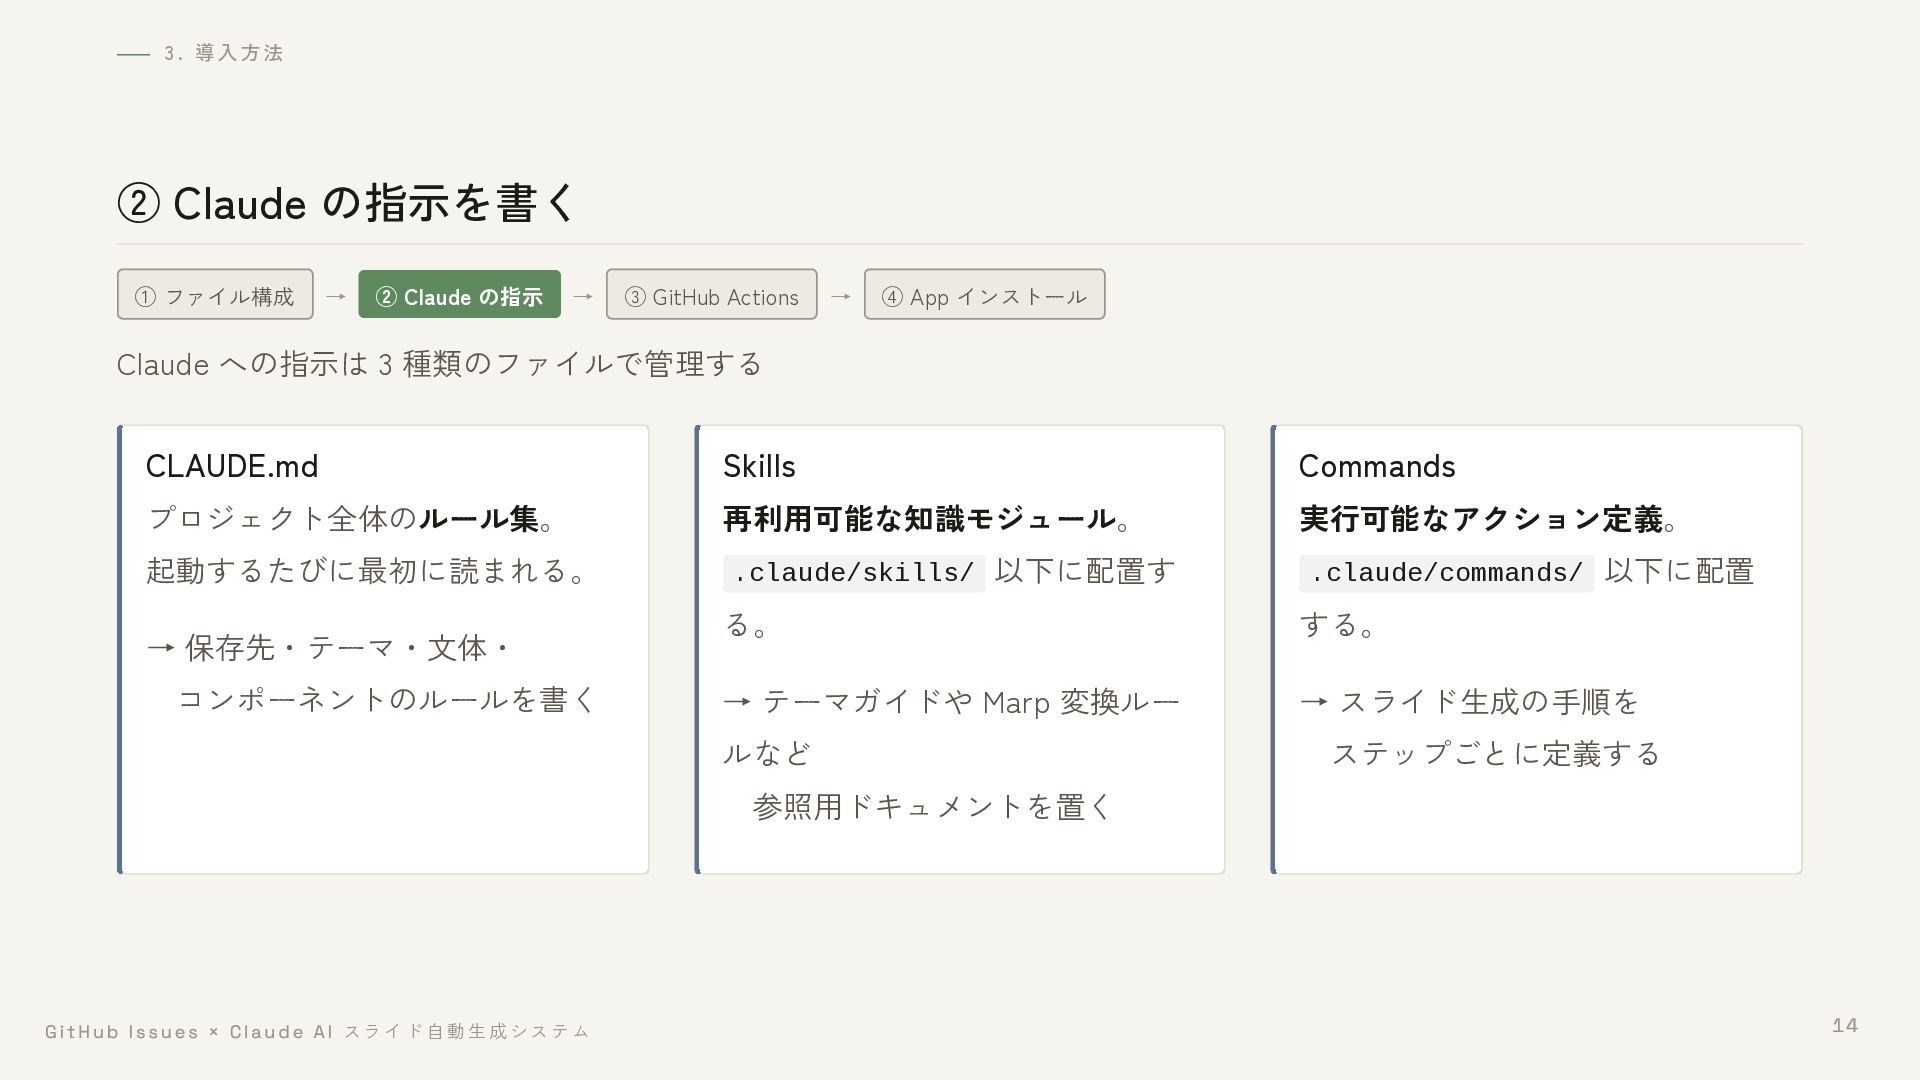Screen dimensions: 1920x1080
Task: Click the arrow before the App インストール step
Action: pos(840,296)
